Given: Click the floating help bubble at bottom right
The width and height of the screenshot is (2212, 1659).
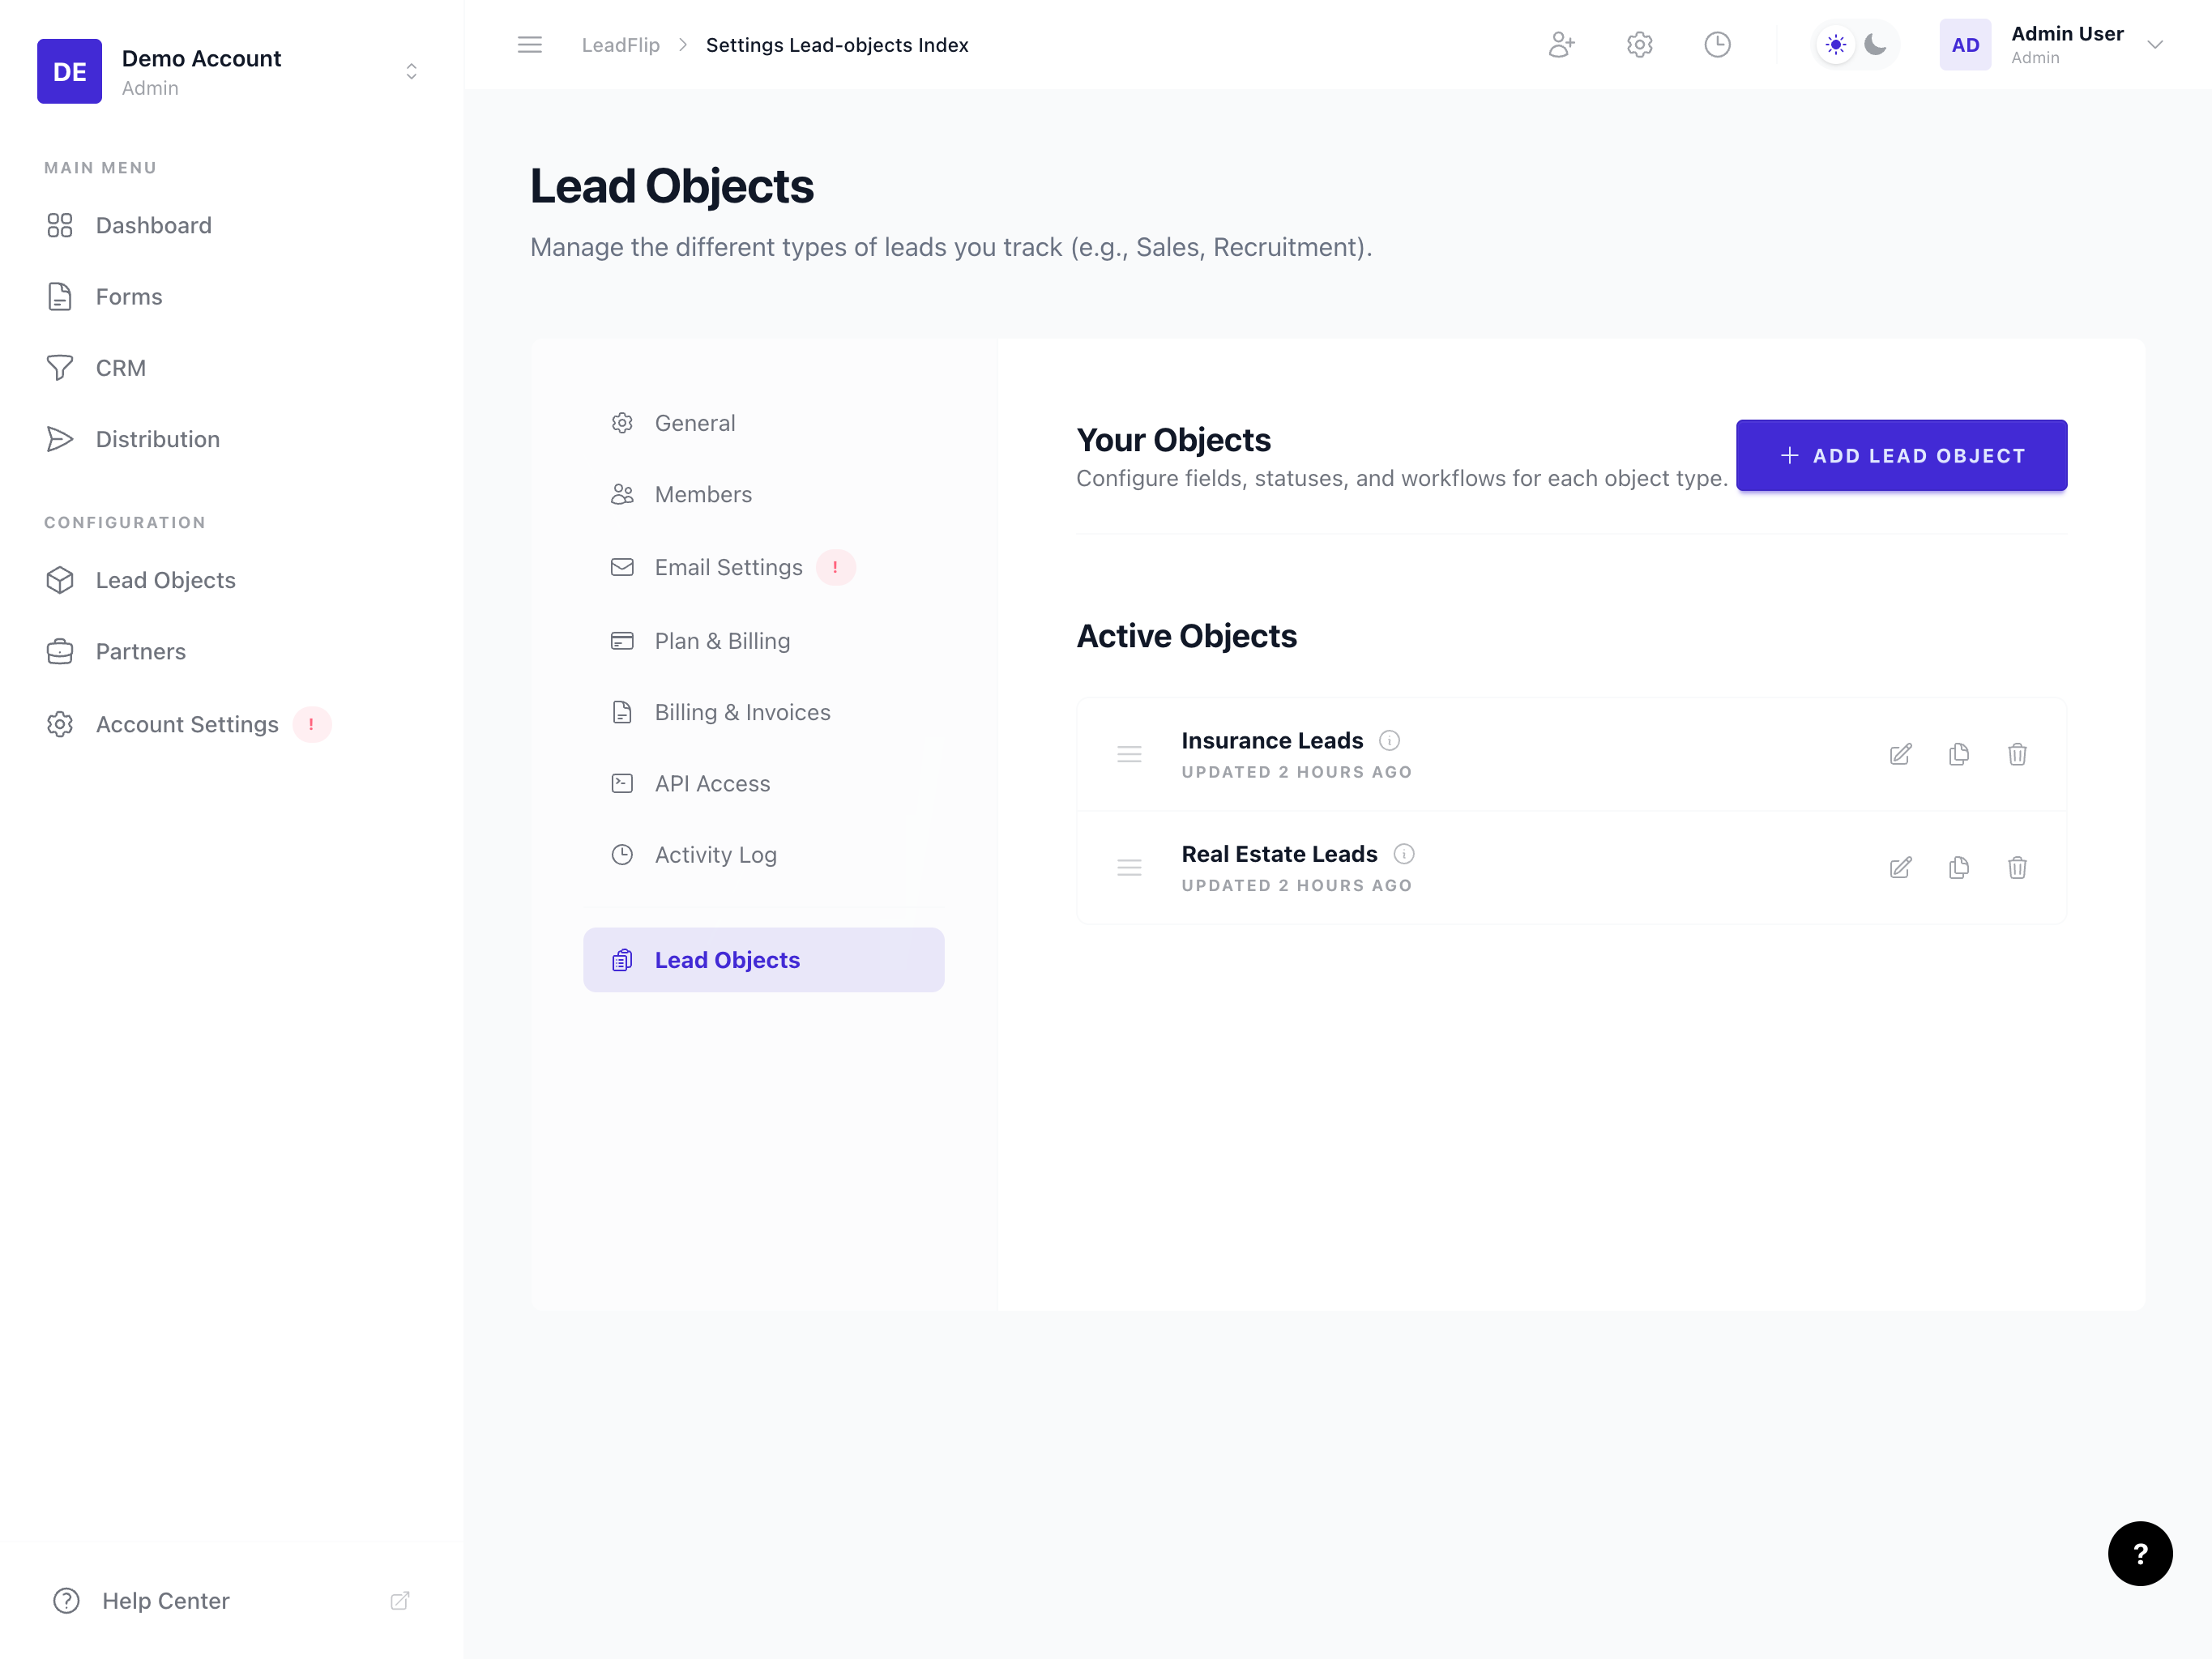Looking at the screenshot, I should [2140, 1553].
